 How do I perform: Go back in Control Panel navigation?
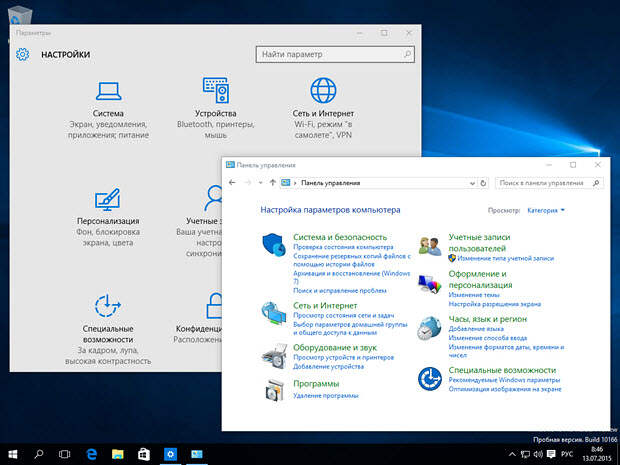click(232, 183)
